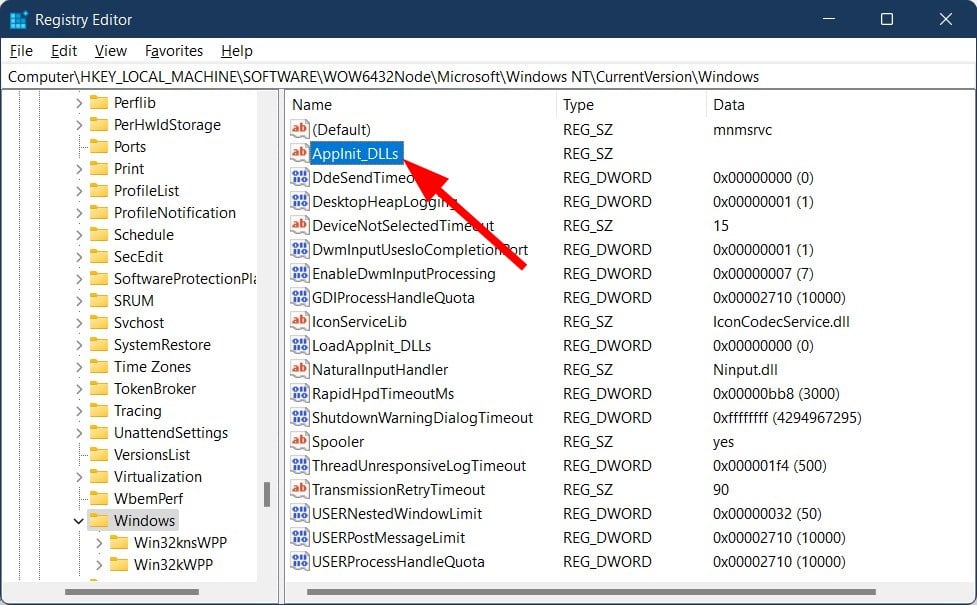
Task: Select the SRUM key
Action: tap(133, 300)
